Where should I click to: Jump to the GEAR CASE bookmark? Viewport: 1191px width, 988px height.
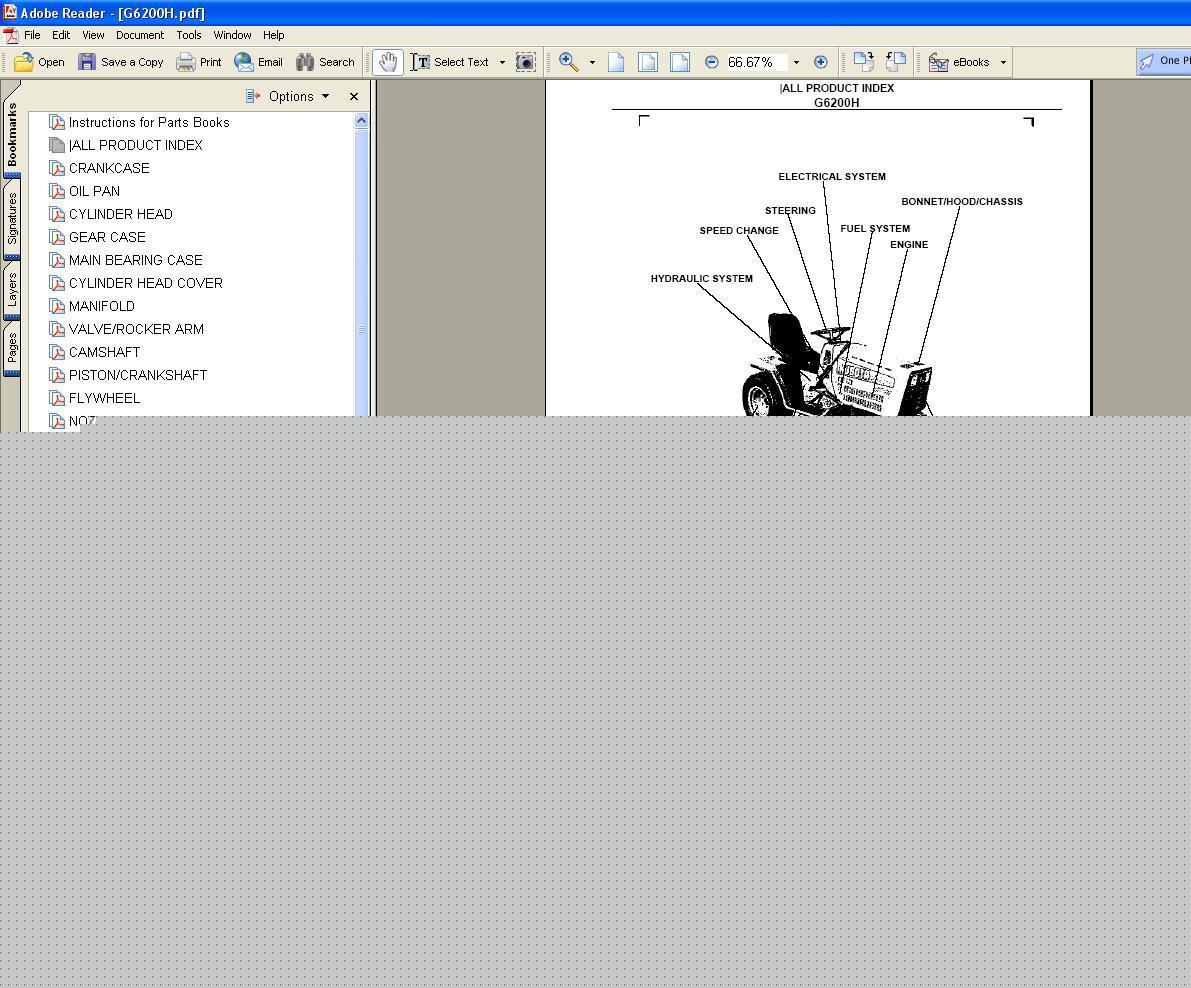point(107,237)
